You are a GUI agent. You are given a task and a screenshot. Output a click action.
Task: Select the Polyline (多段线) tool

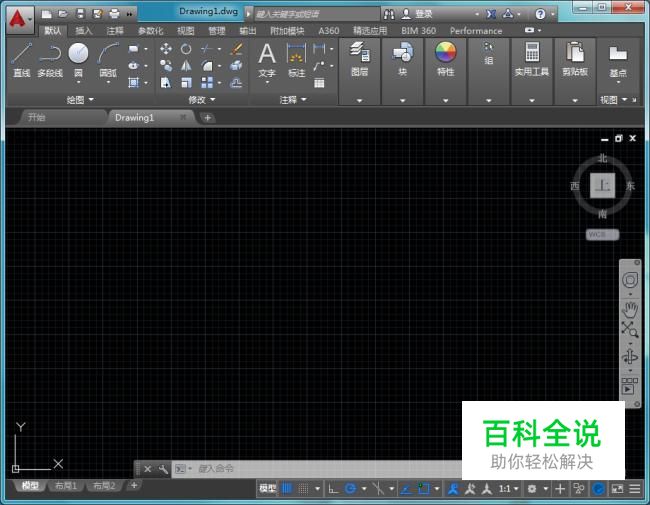(x=50, y=54)
